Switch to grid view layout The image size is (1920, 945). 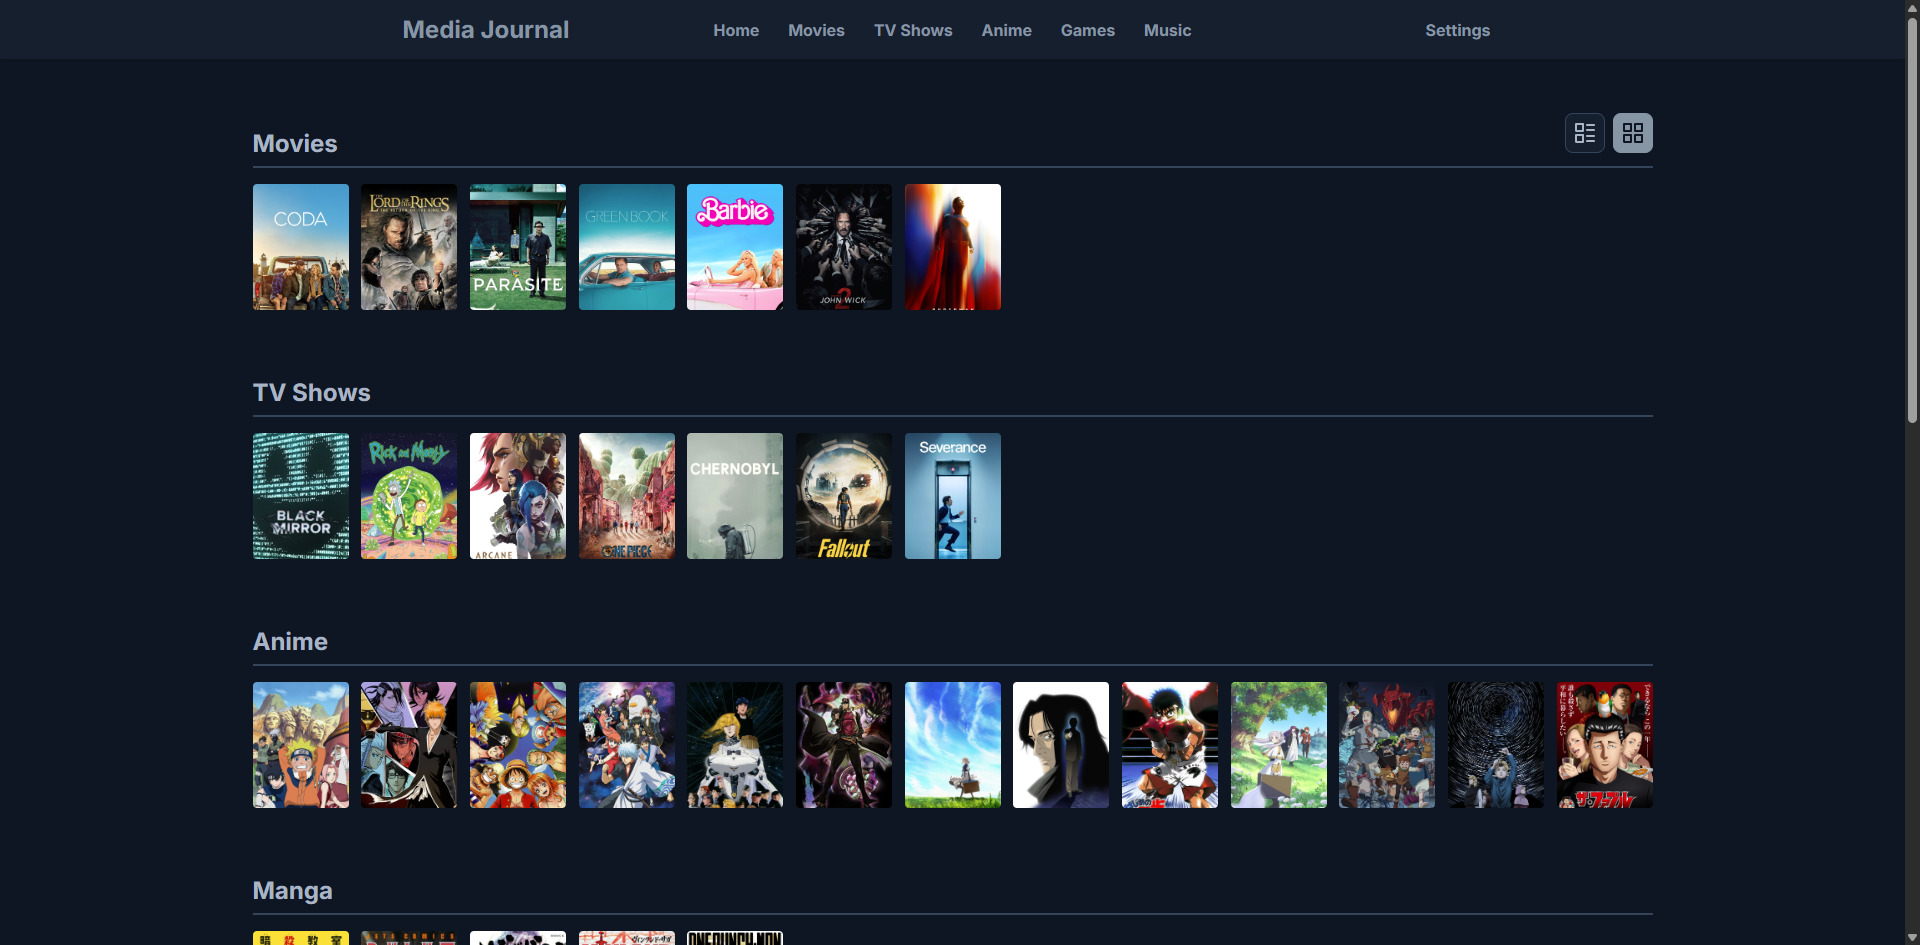pos(1632,133)
